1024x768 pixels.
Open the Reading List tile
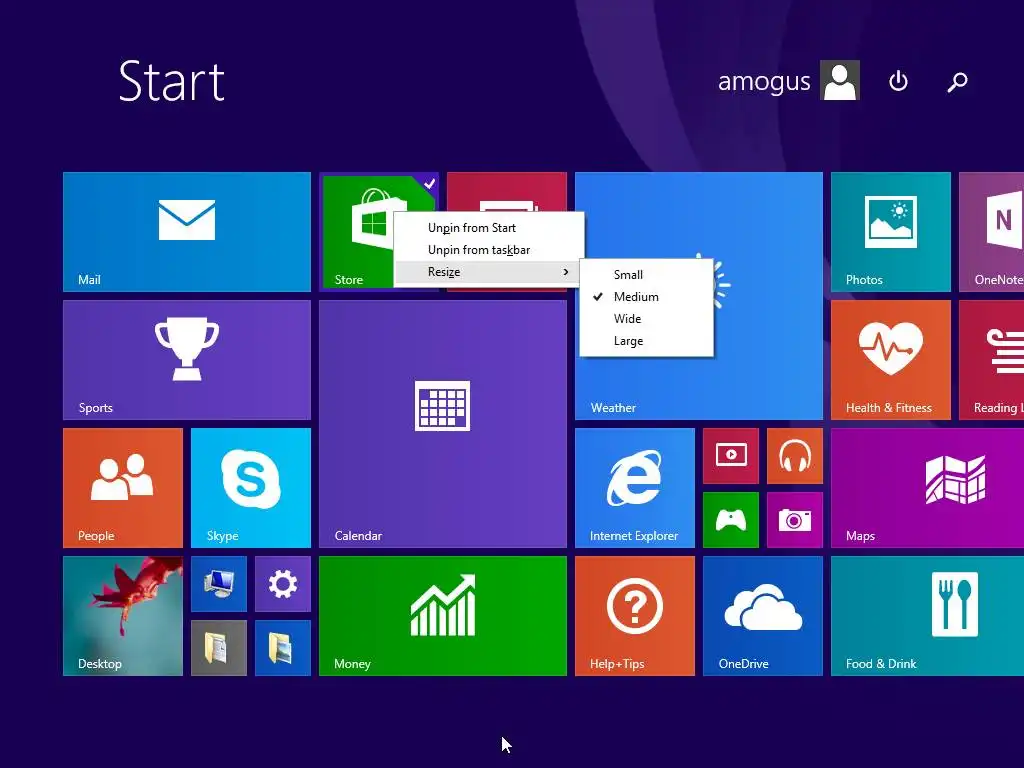pos(991,360)
